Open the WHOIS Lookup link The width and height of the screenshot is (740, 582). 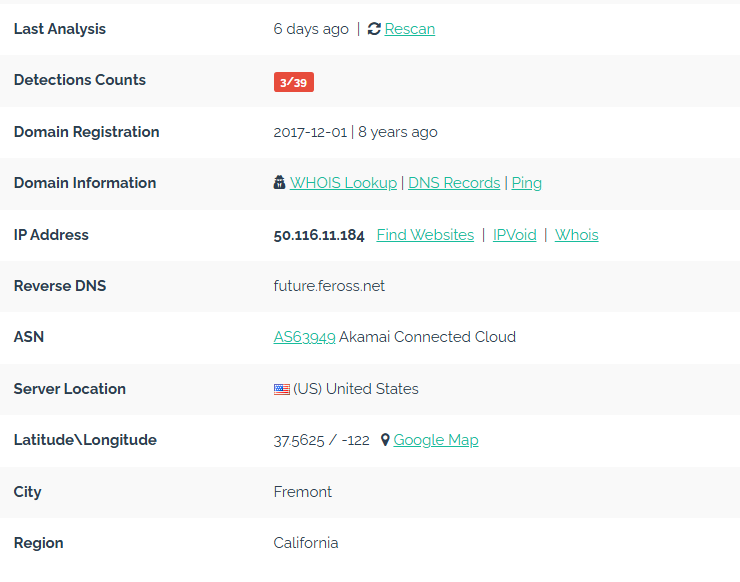tap(343, 183)
